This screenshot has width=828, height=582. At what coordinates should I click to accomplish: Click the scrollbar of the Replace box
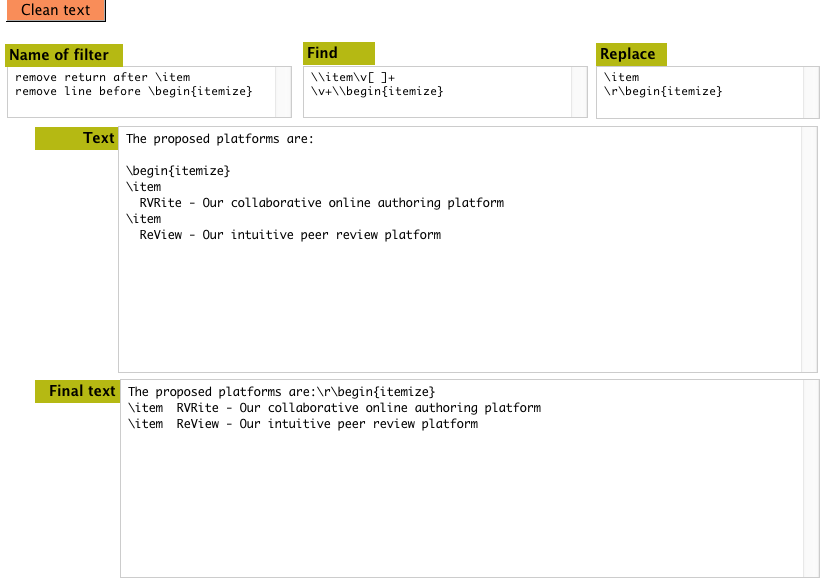pos(811,92)
